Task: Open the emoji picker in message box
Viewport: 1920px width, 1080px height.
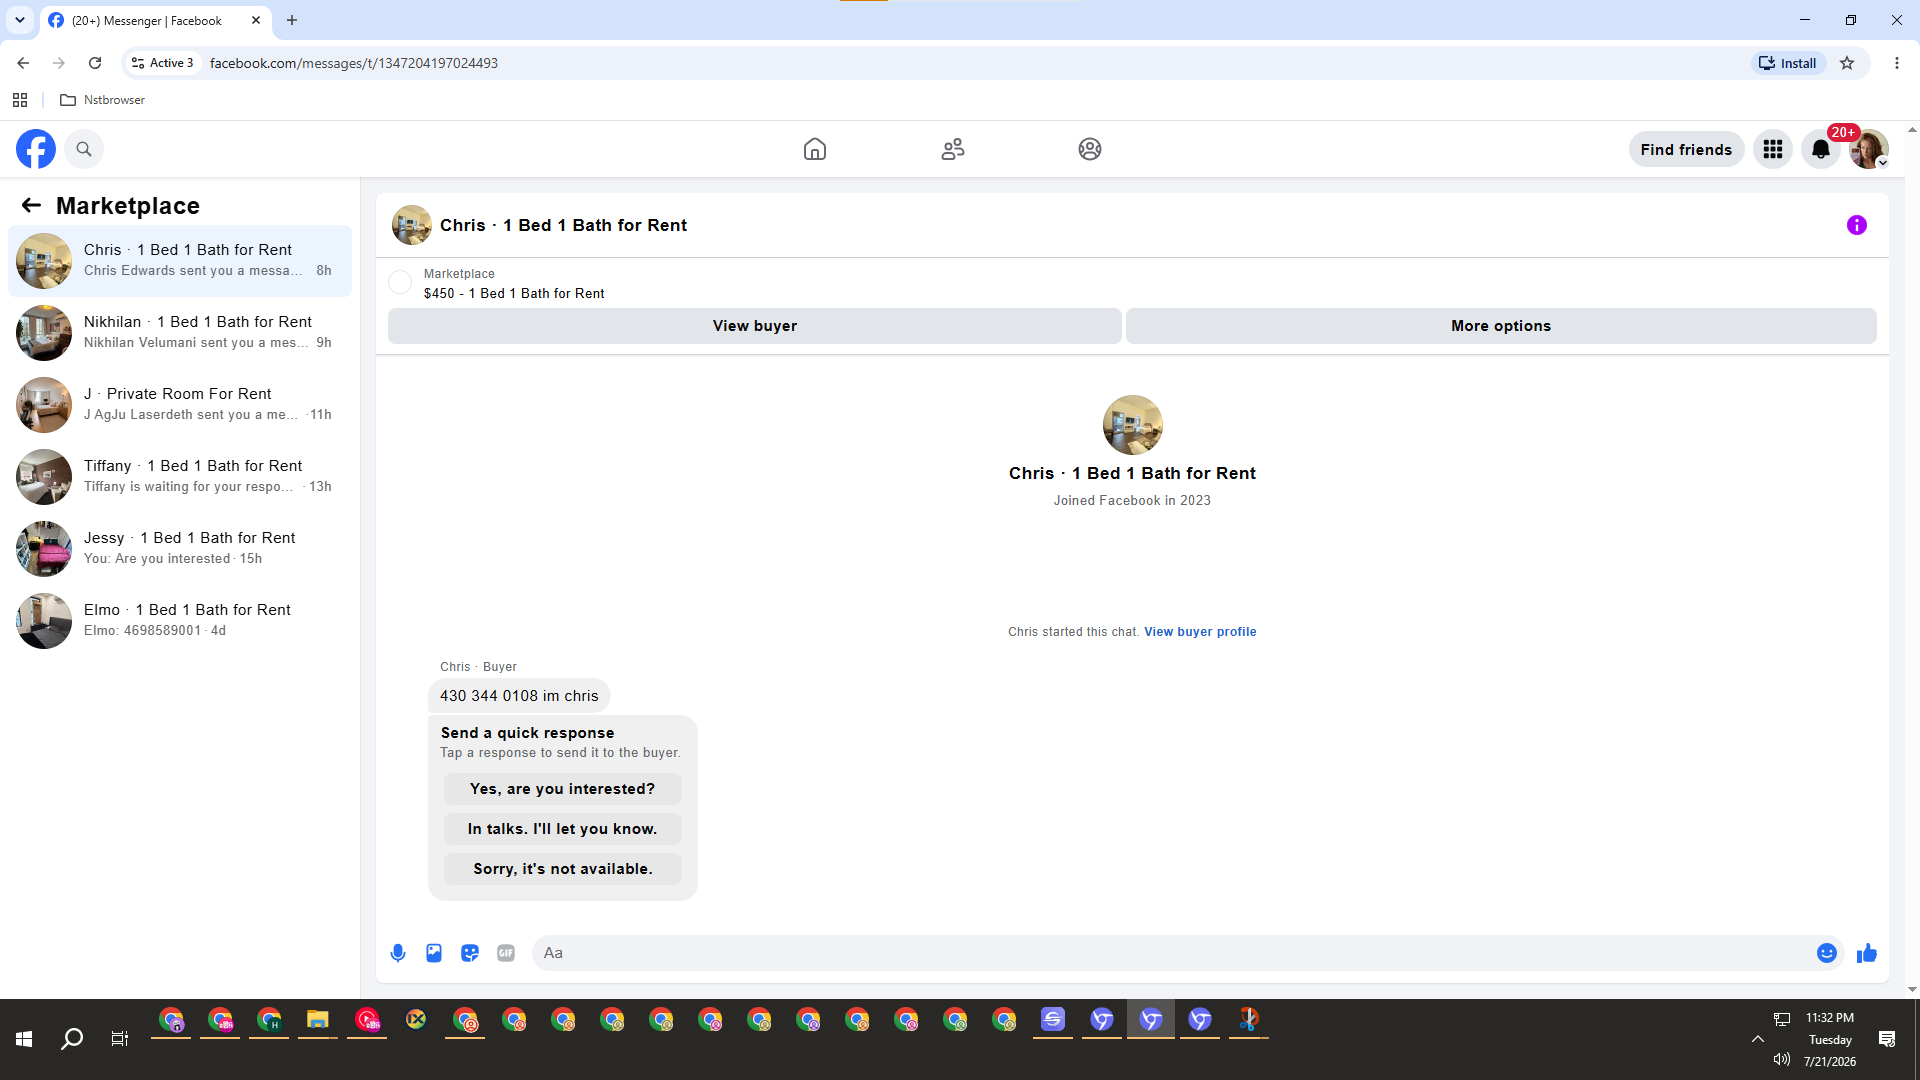Action: click(1827, 953)
